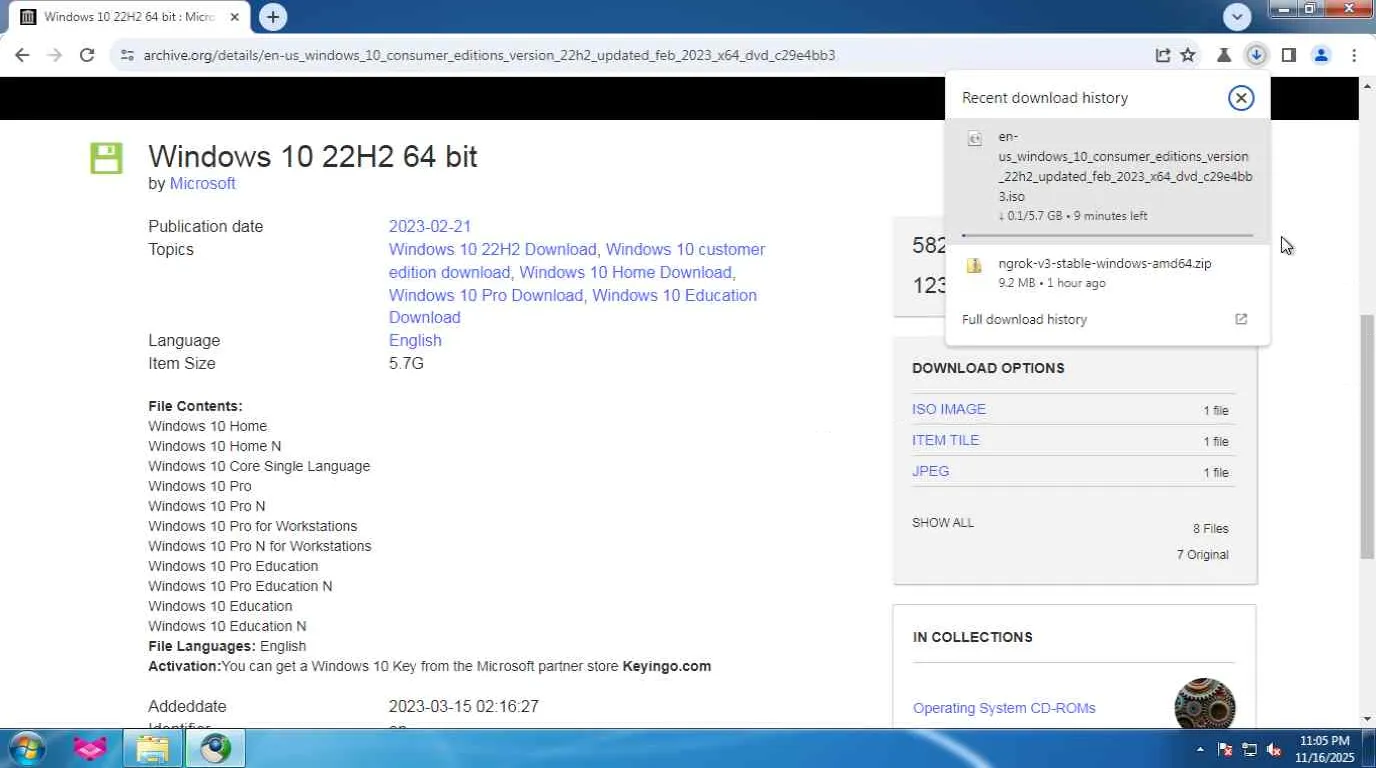Select the downloading ISO file entry
Viewport: 1376px width, 768px height.
pyautogui.click(x=1107, y=181)
